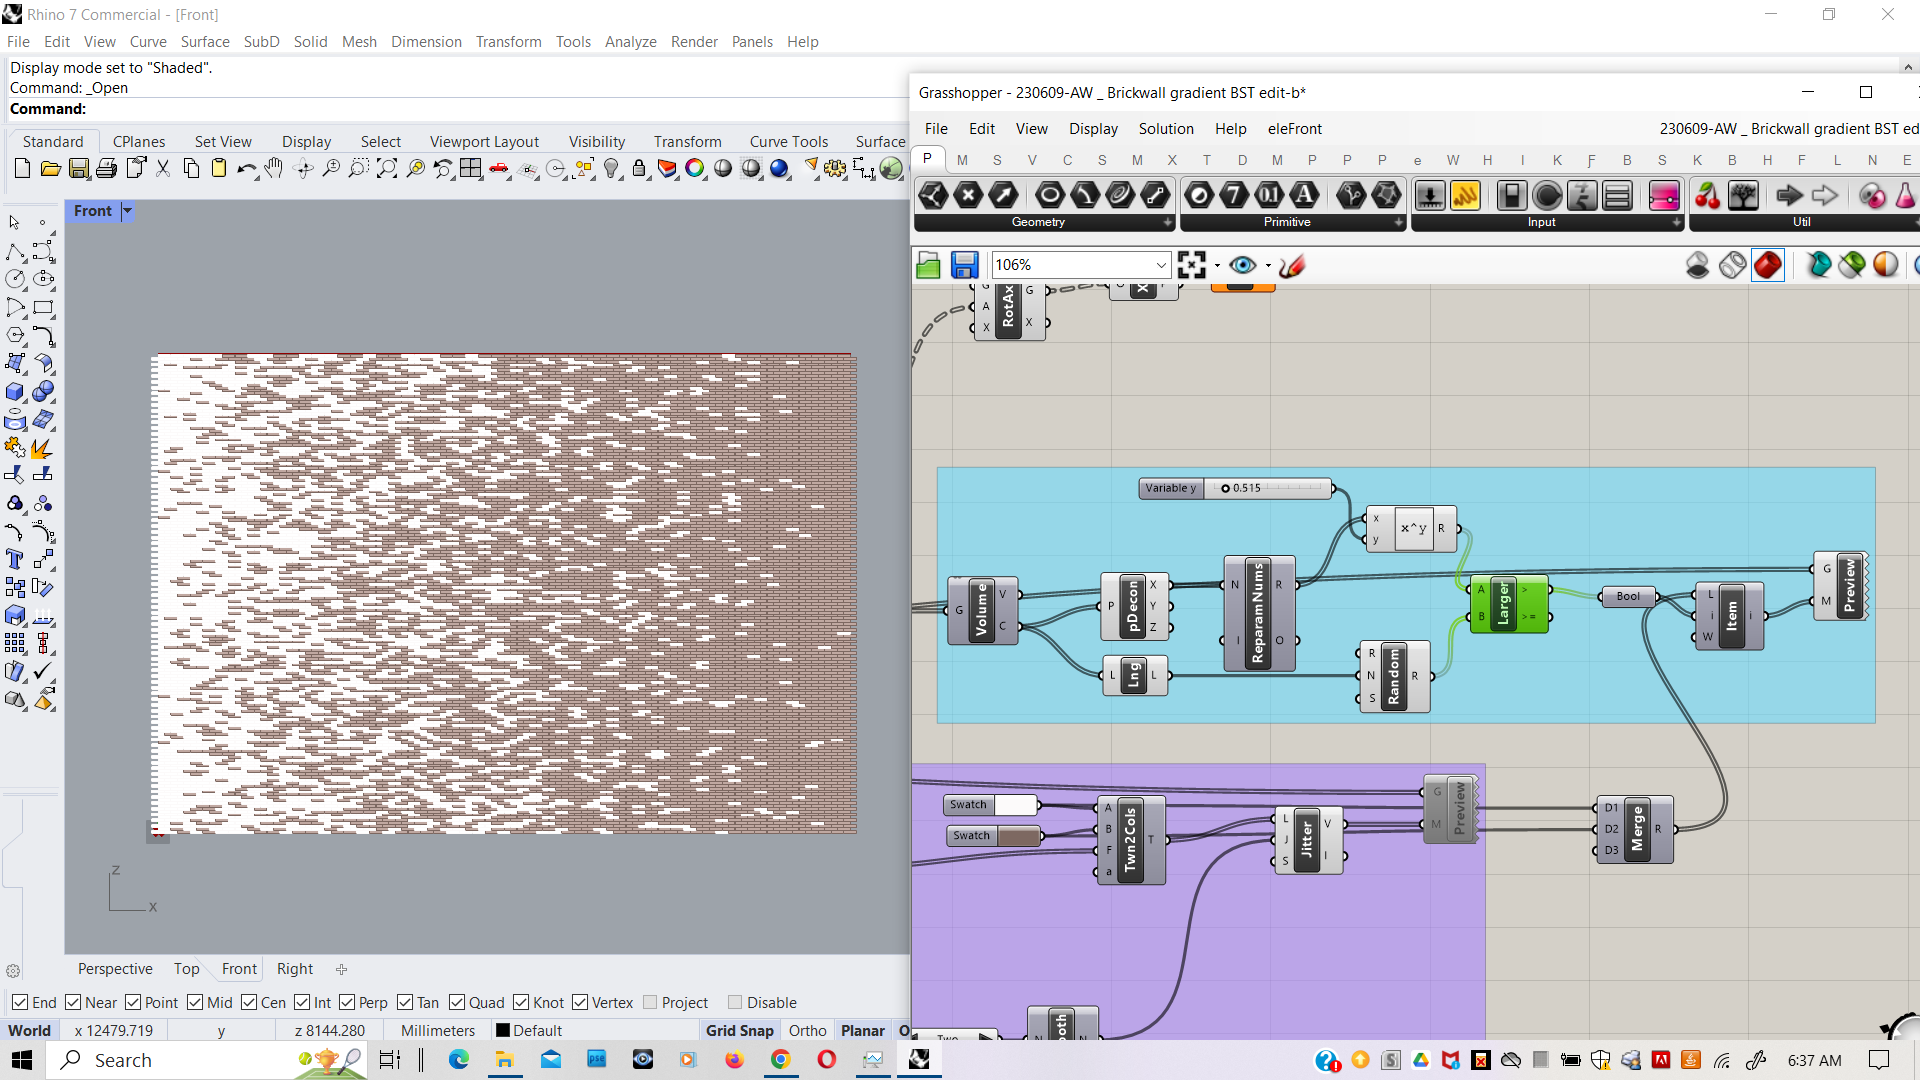Enable shaded preview red cylinder icon
Screen dimensions: 1920x1080
coord(1767,265)
